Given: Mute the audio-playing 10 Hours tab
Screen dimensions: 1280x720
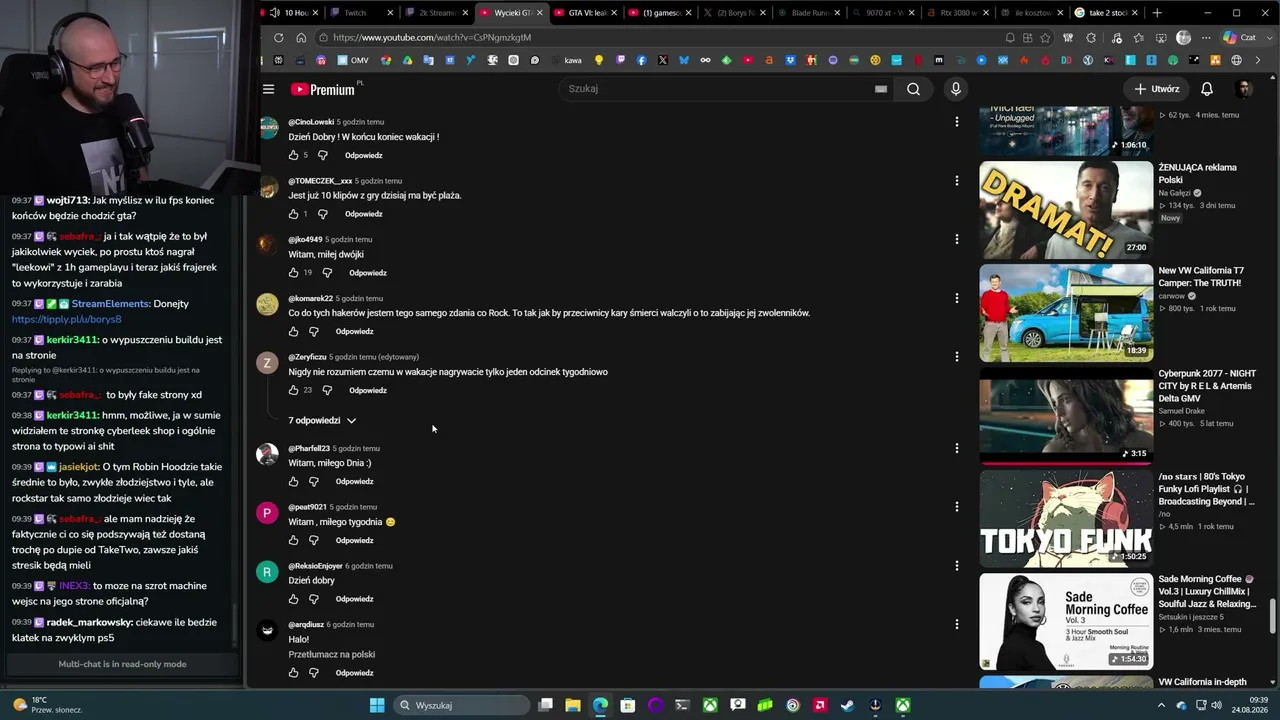Looking at the screenshot, I should (275, 13).
